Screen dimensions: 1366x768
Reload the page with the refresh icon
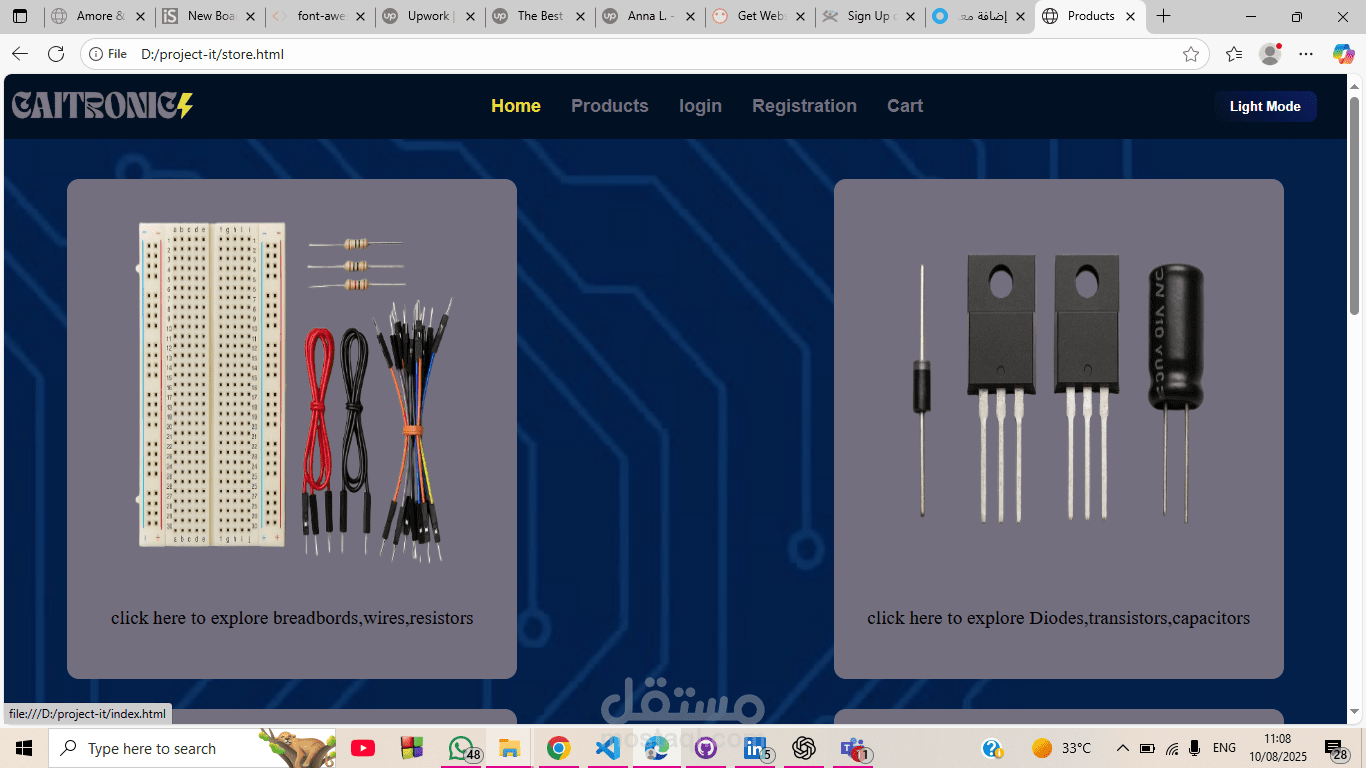coord(56,54)
